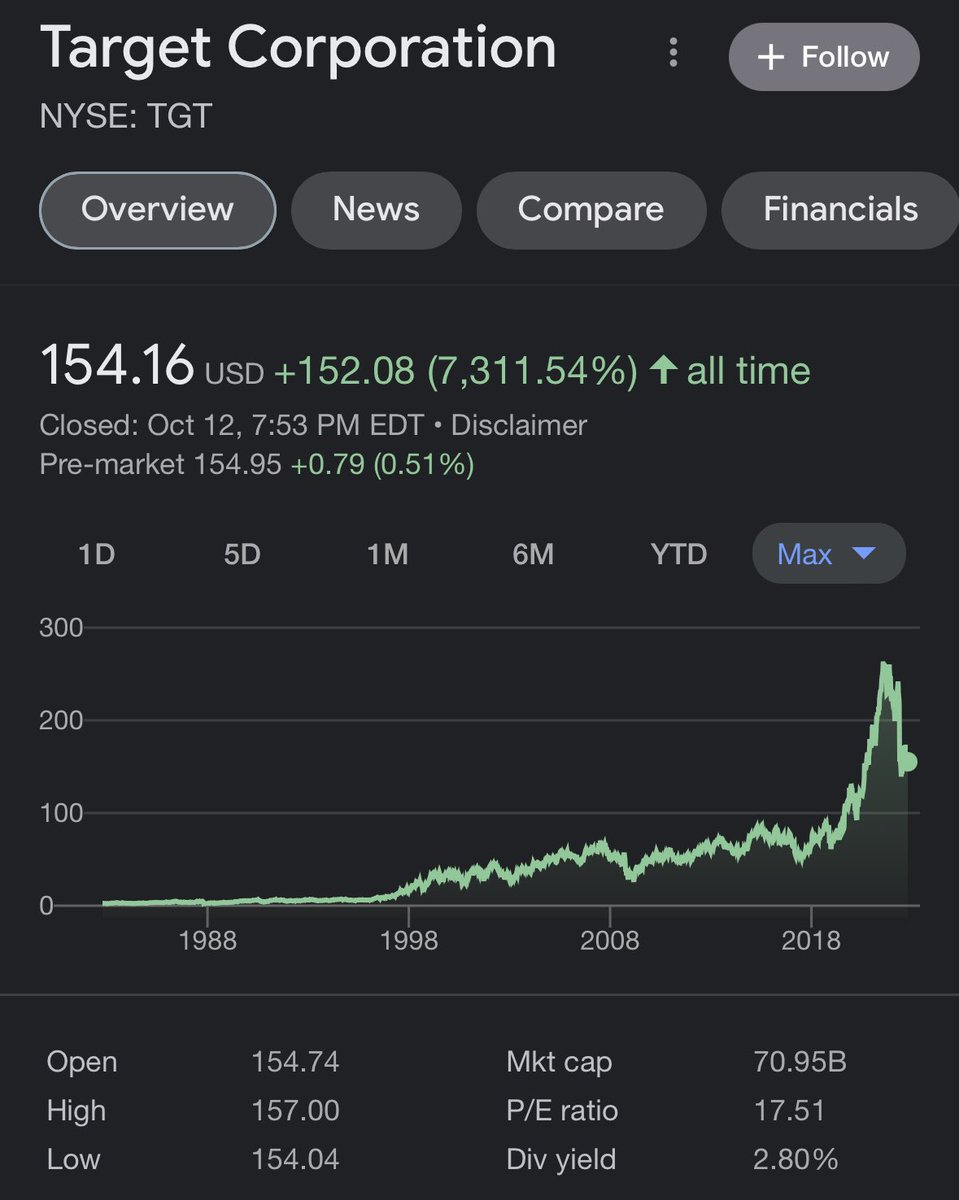The height and width of the screenshot is (1200, 959).
Task: Click the 300 y-axis label
Action: click(61, 628)
